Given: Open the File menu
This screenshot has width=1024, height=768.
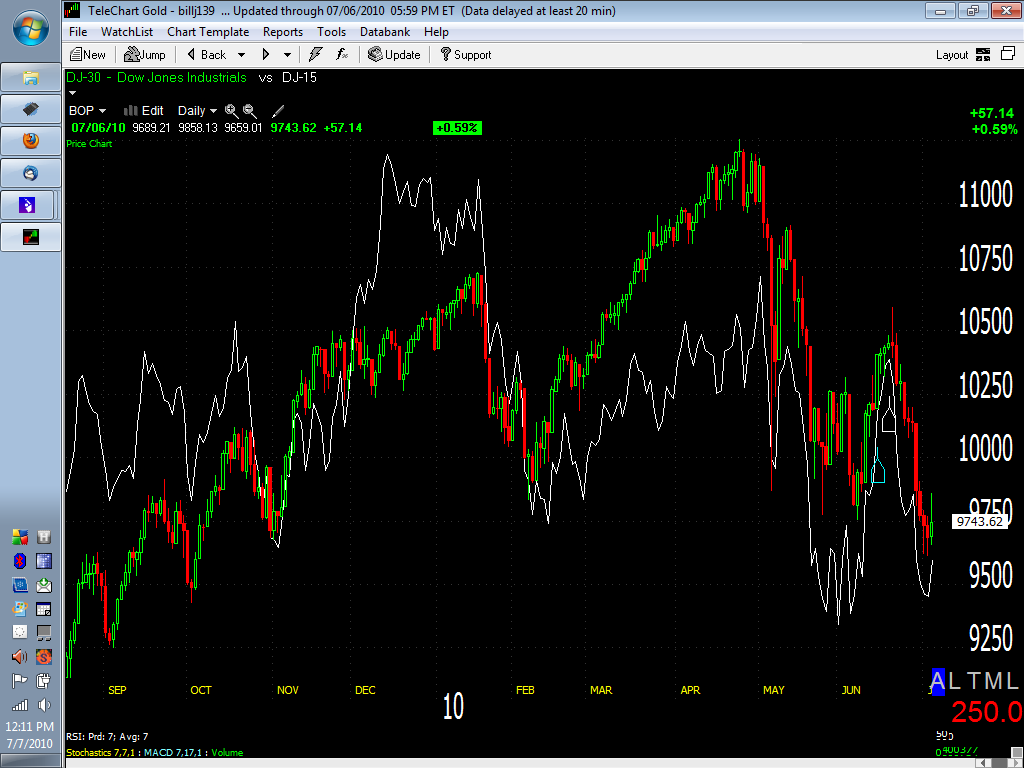Looking at the screenshot, I should click(x=78, y=32).
